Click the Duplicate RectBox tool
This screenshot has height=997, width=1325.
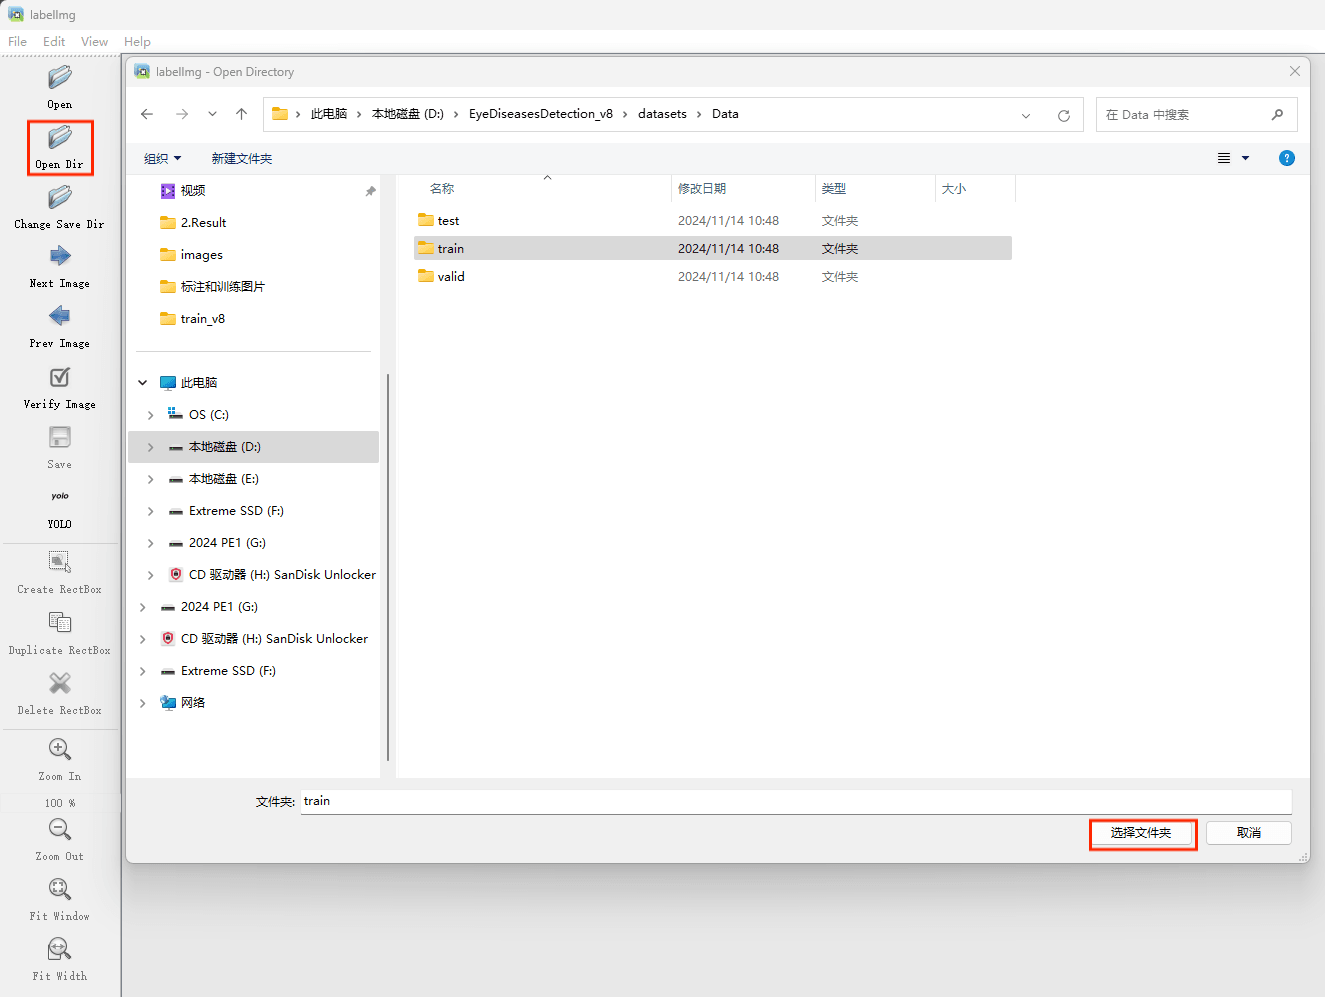point(60,623)
